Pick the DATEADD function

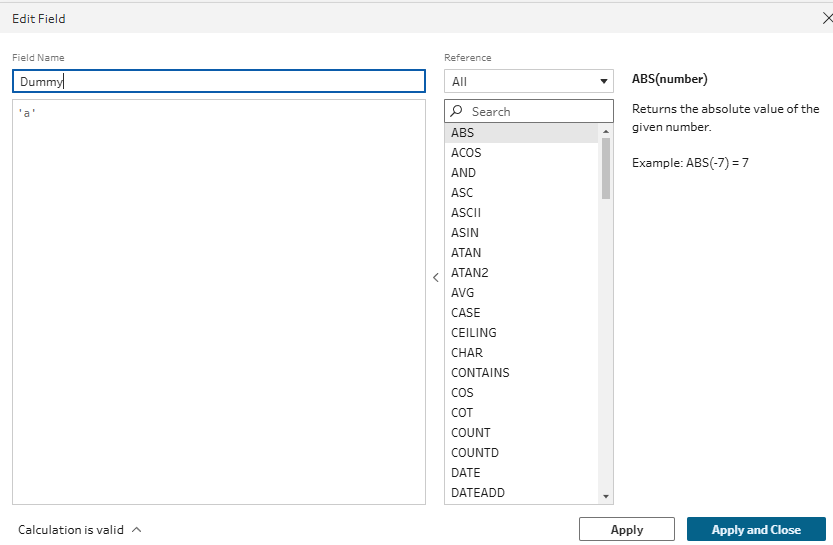[476, 493]
